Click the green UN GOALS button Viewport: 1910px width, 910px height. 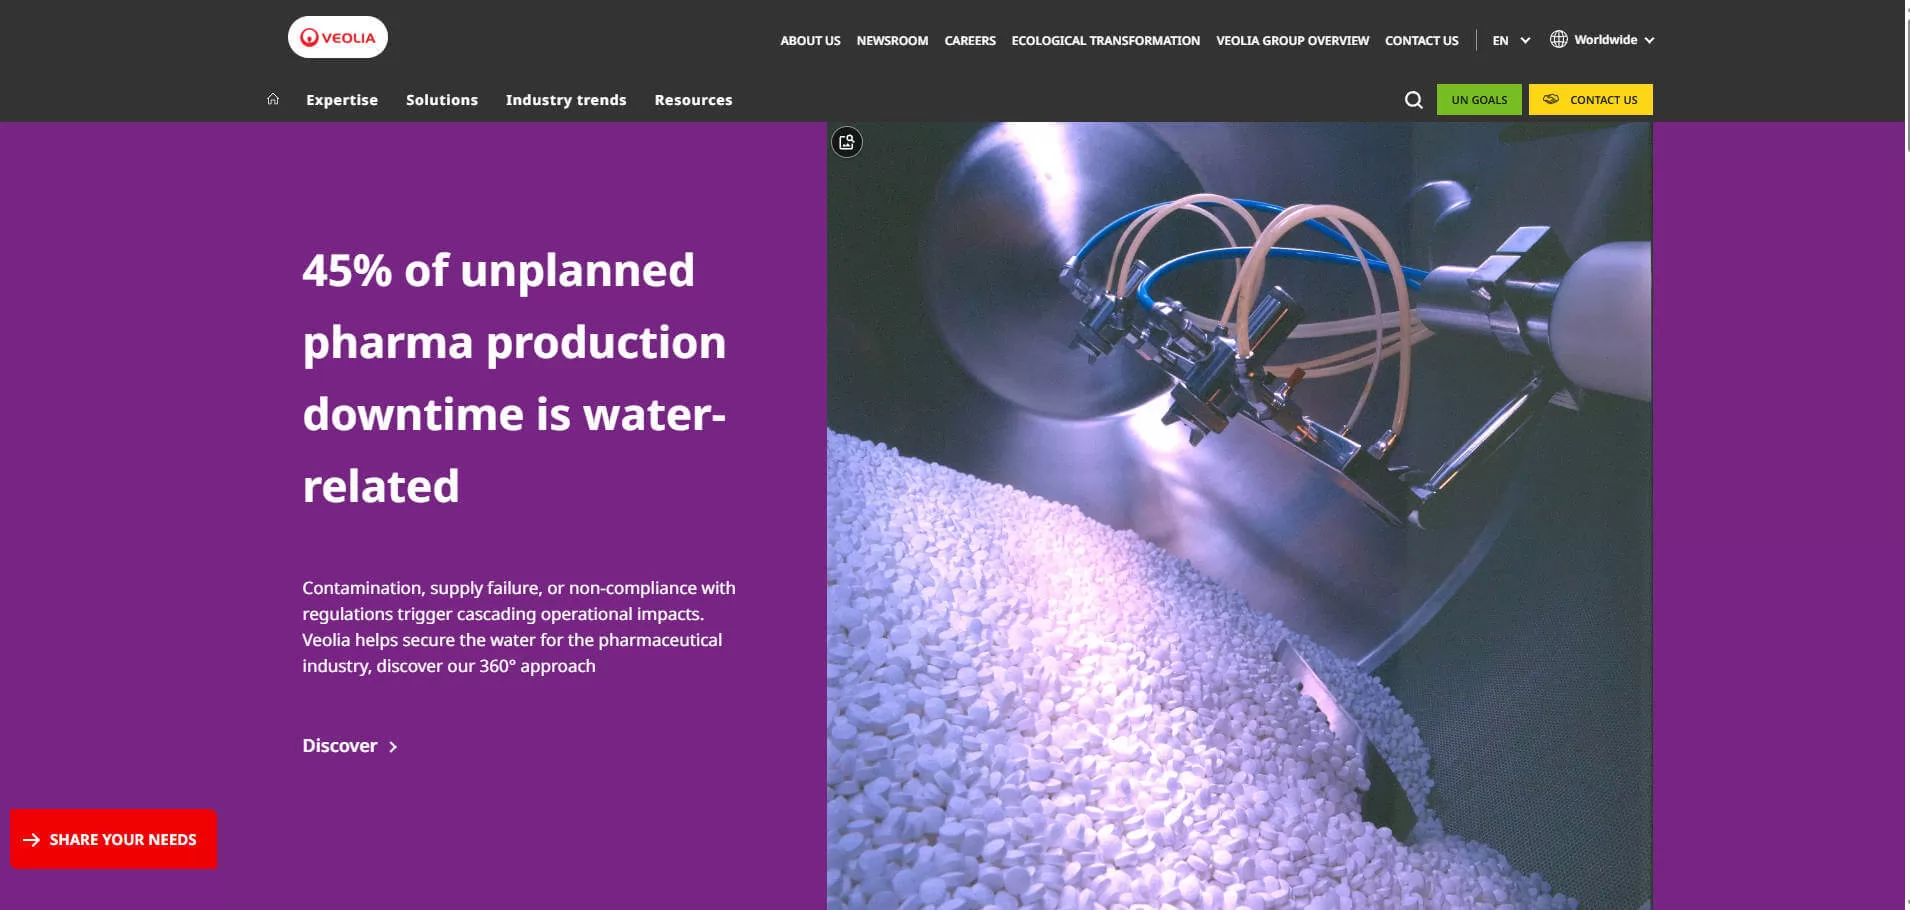point(1478,99)
